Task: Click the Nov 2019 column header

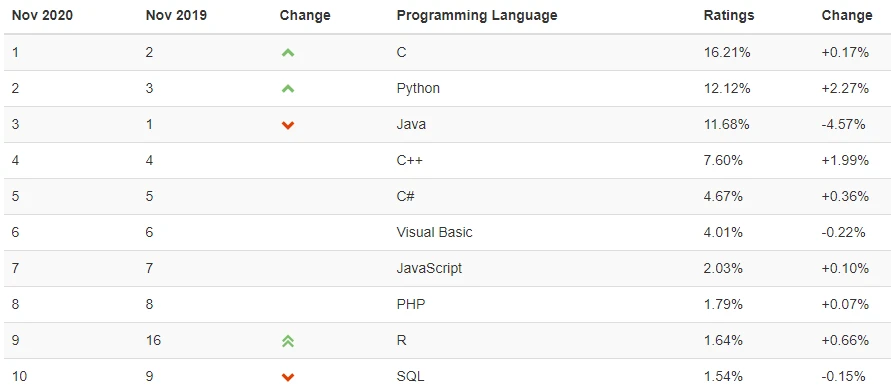Action: (x=176, y=15)
